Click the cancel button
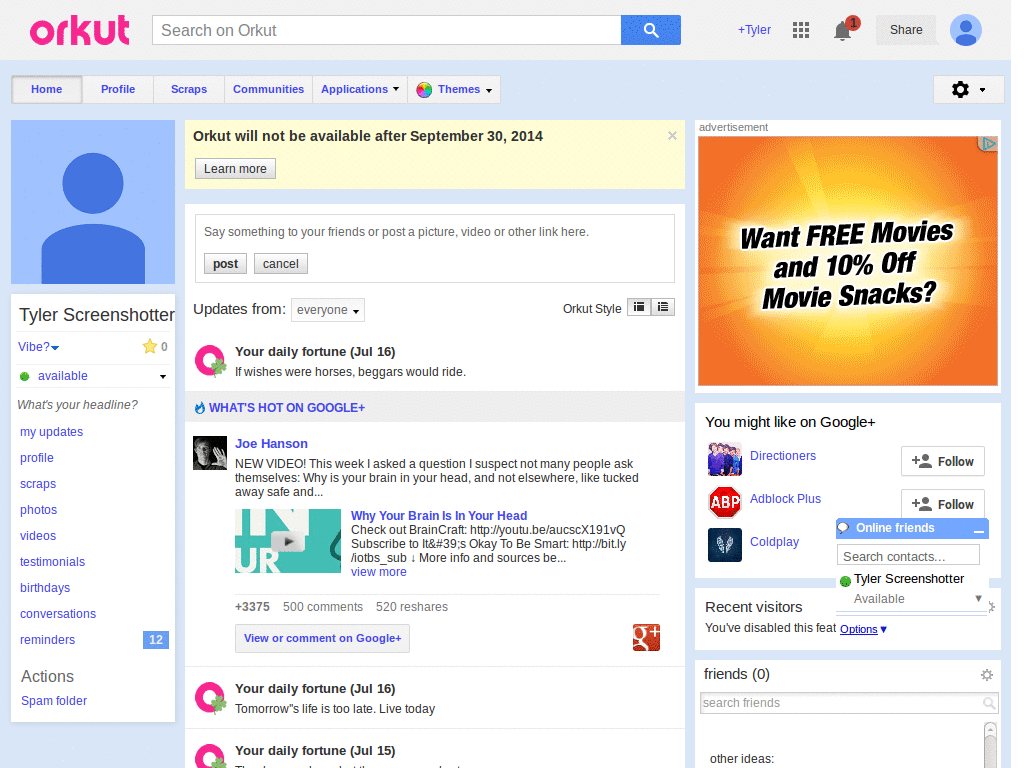 point(281,264)
